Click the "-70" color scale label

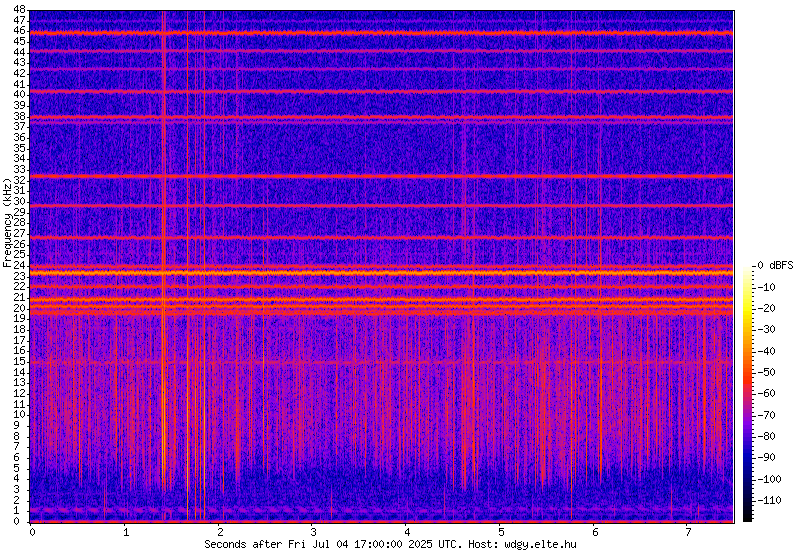(x=766, y=415)
